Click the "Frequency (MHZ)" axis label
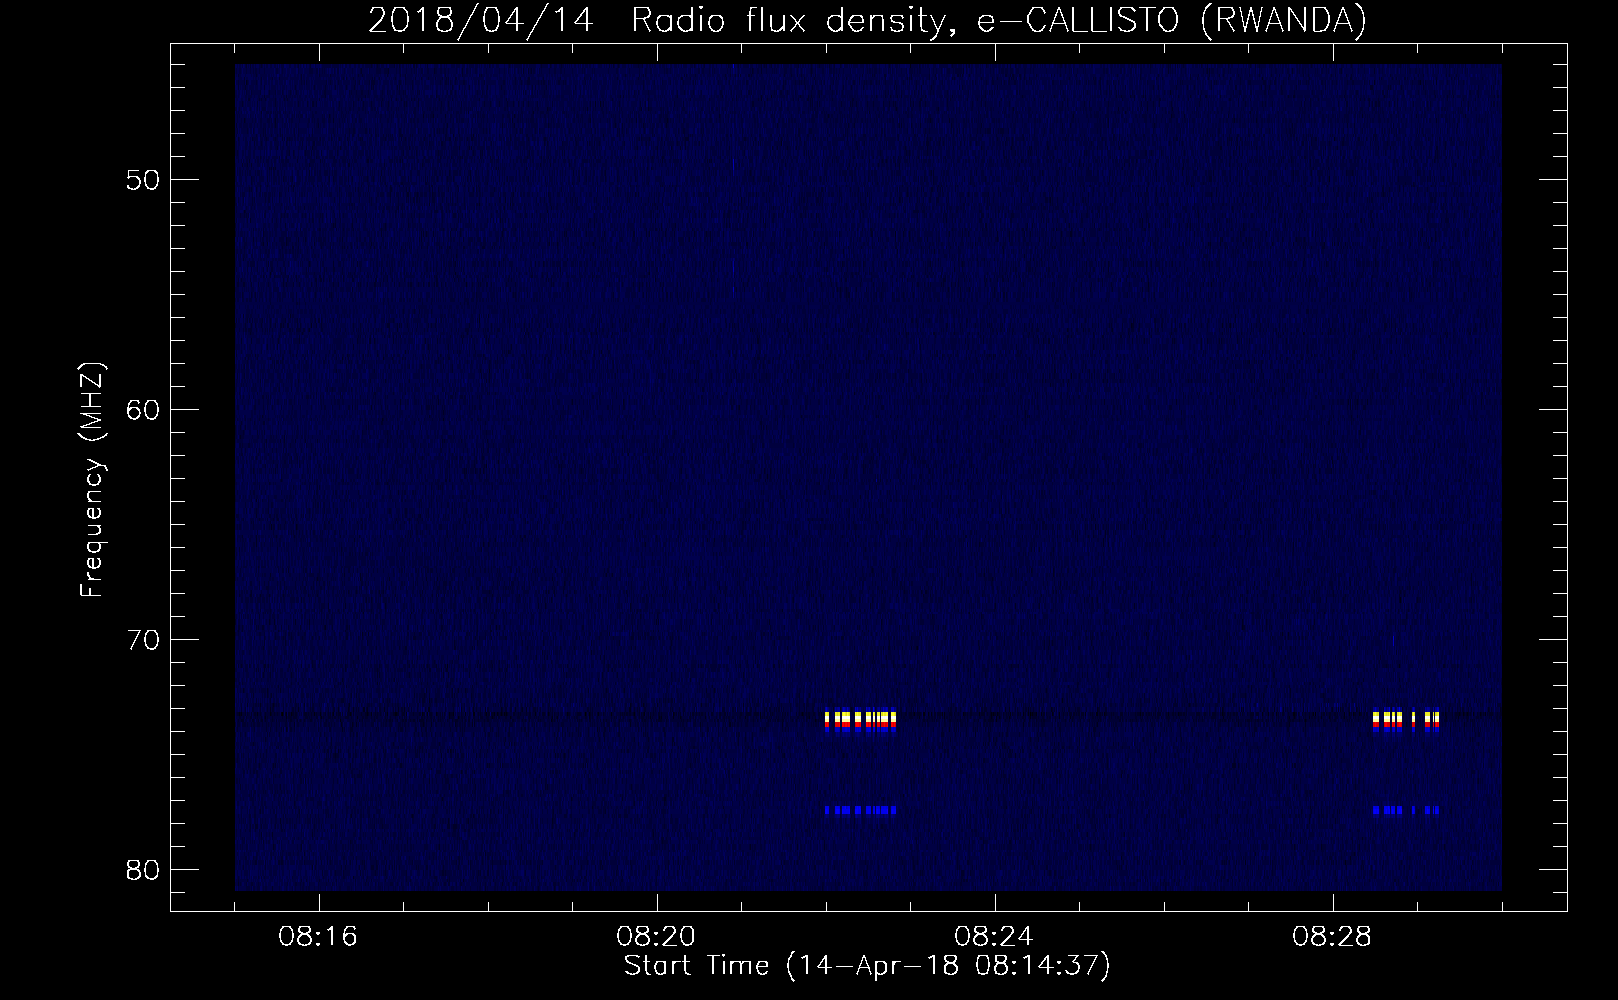This screenshot has width=1618, height=1000. tap(92, 481)
